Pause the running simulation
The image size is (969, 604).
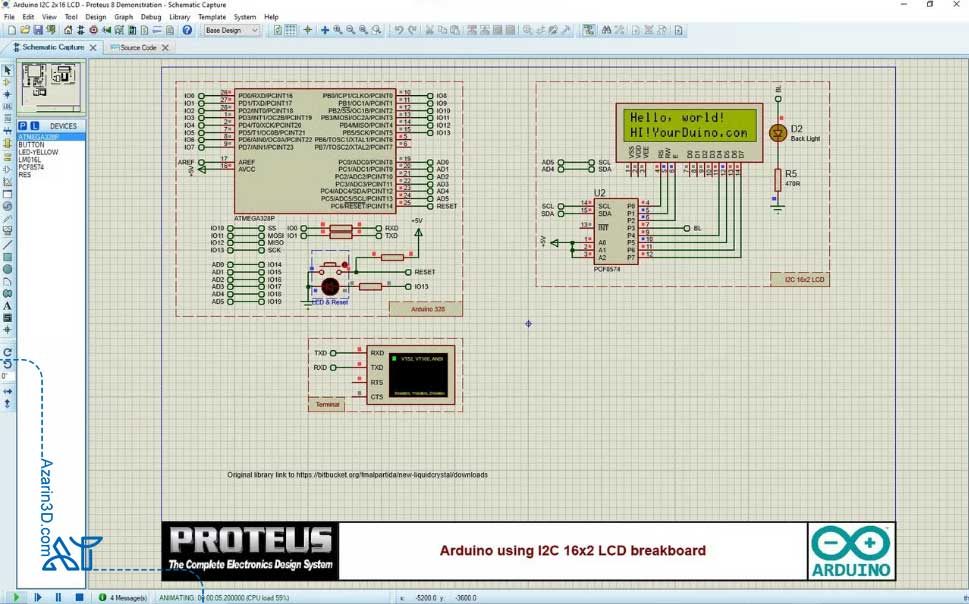pyautogui.click(x=58, y=597)
